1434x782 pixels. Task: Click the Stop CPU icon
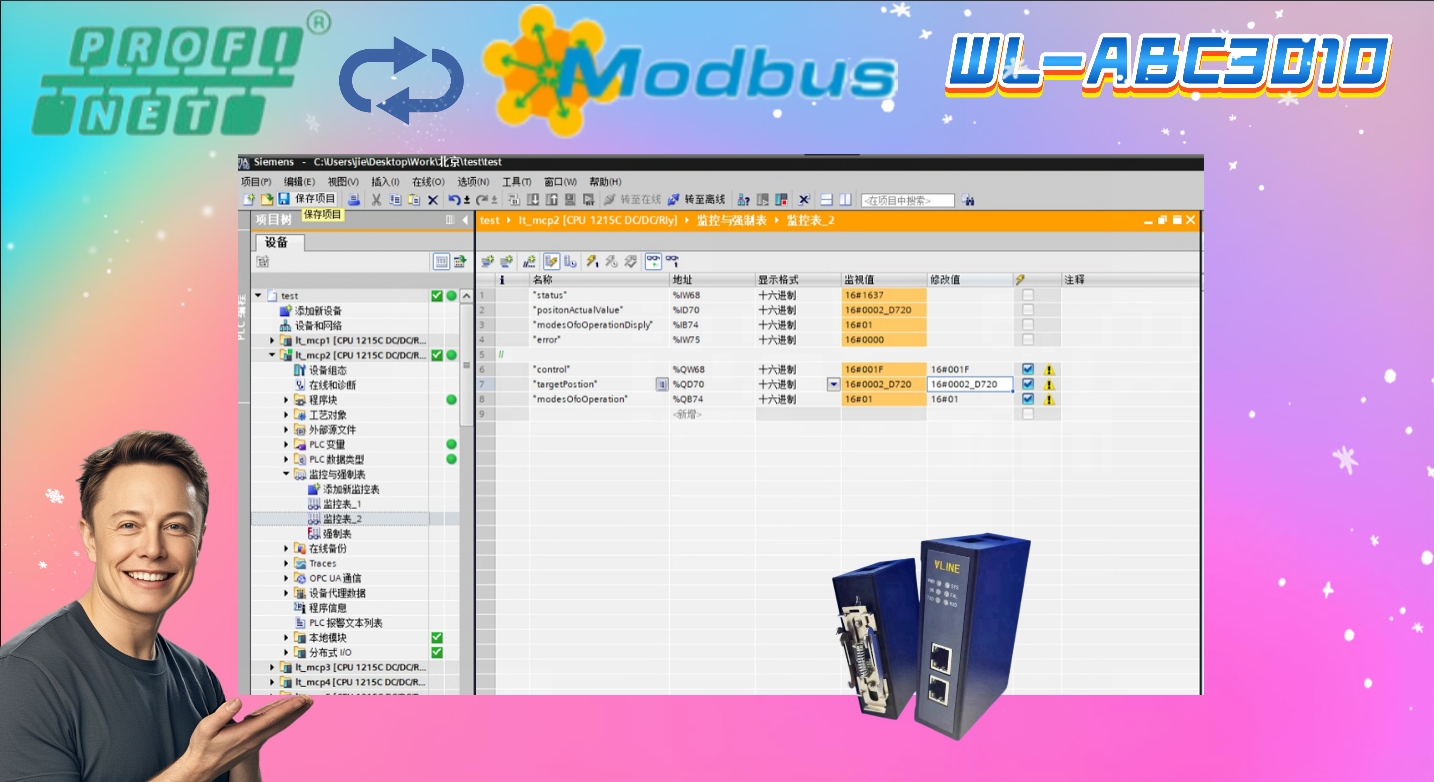[782, 199]
